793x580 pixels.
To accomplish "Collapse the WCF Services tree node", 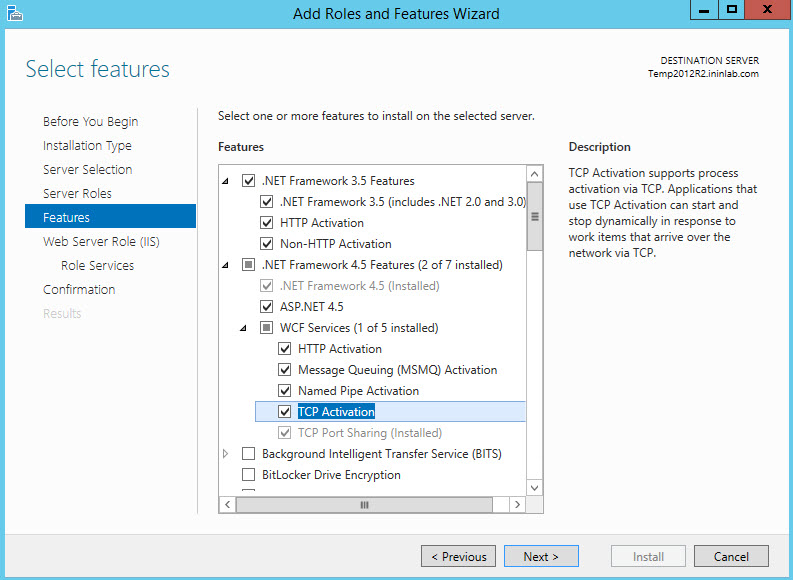I will [243, 328].
